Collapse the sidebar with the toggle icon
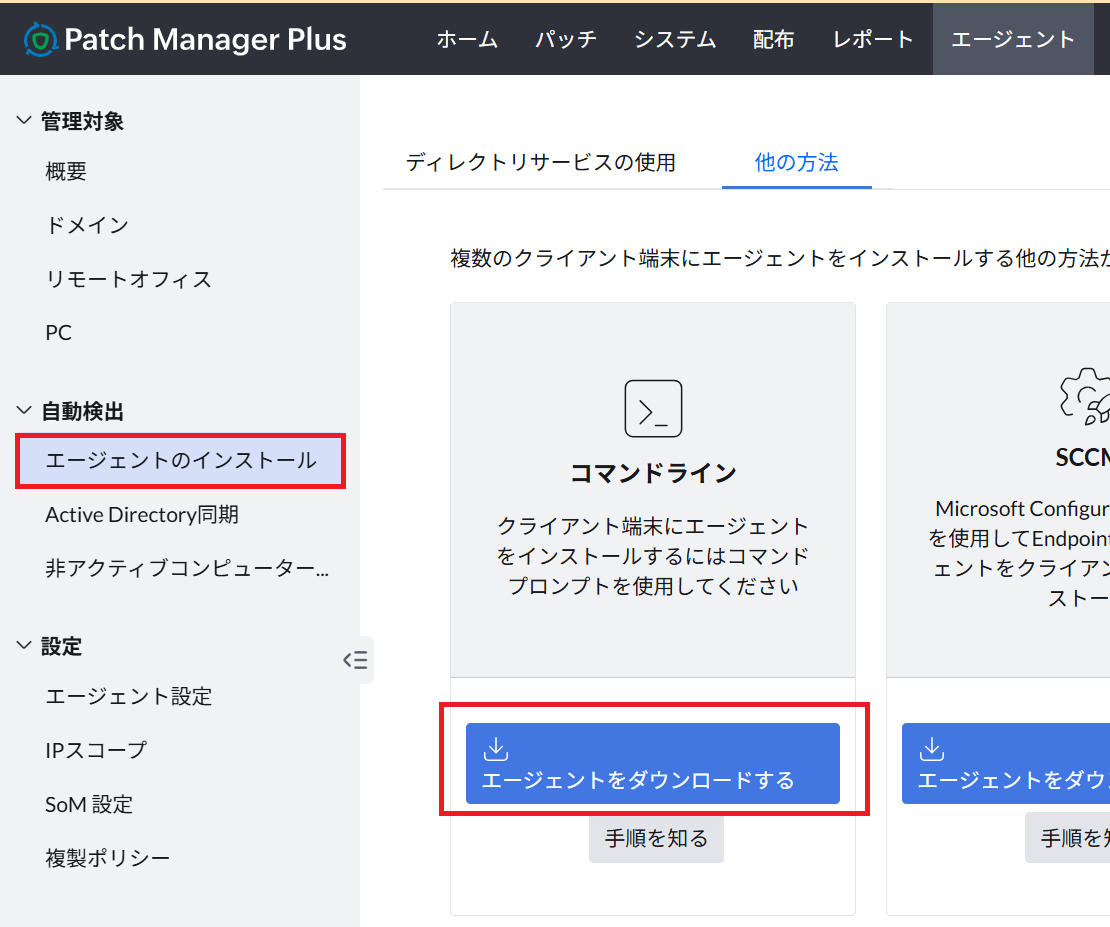The image size is (1110, 927). click(356, 660)
